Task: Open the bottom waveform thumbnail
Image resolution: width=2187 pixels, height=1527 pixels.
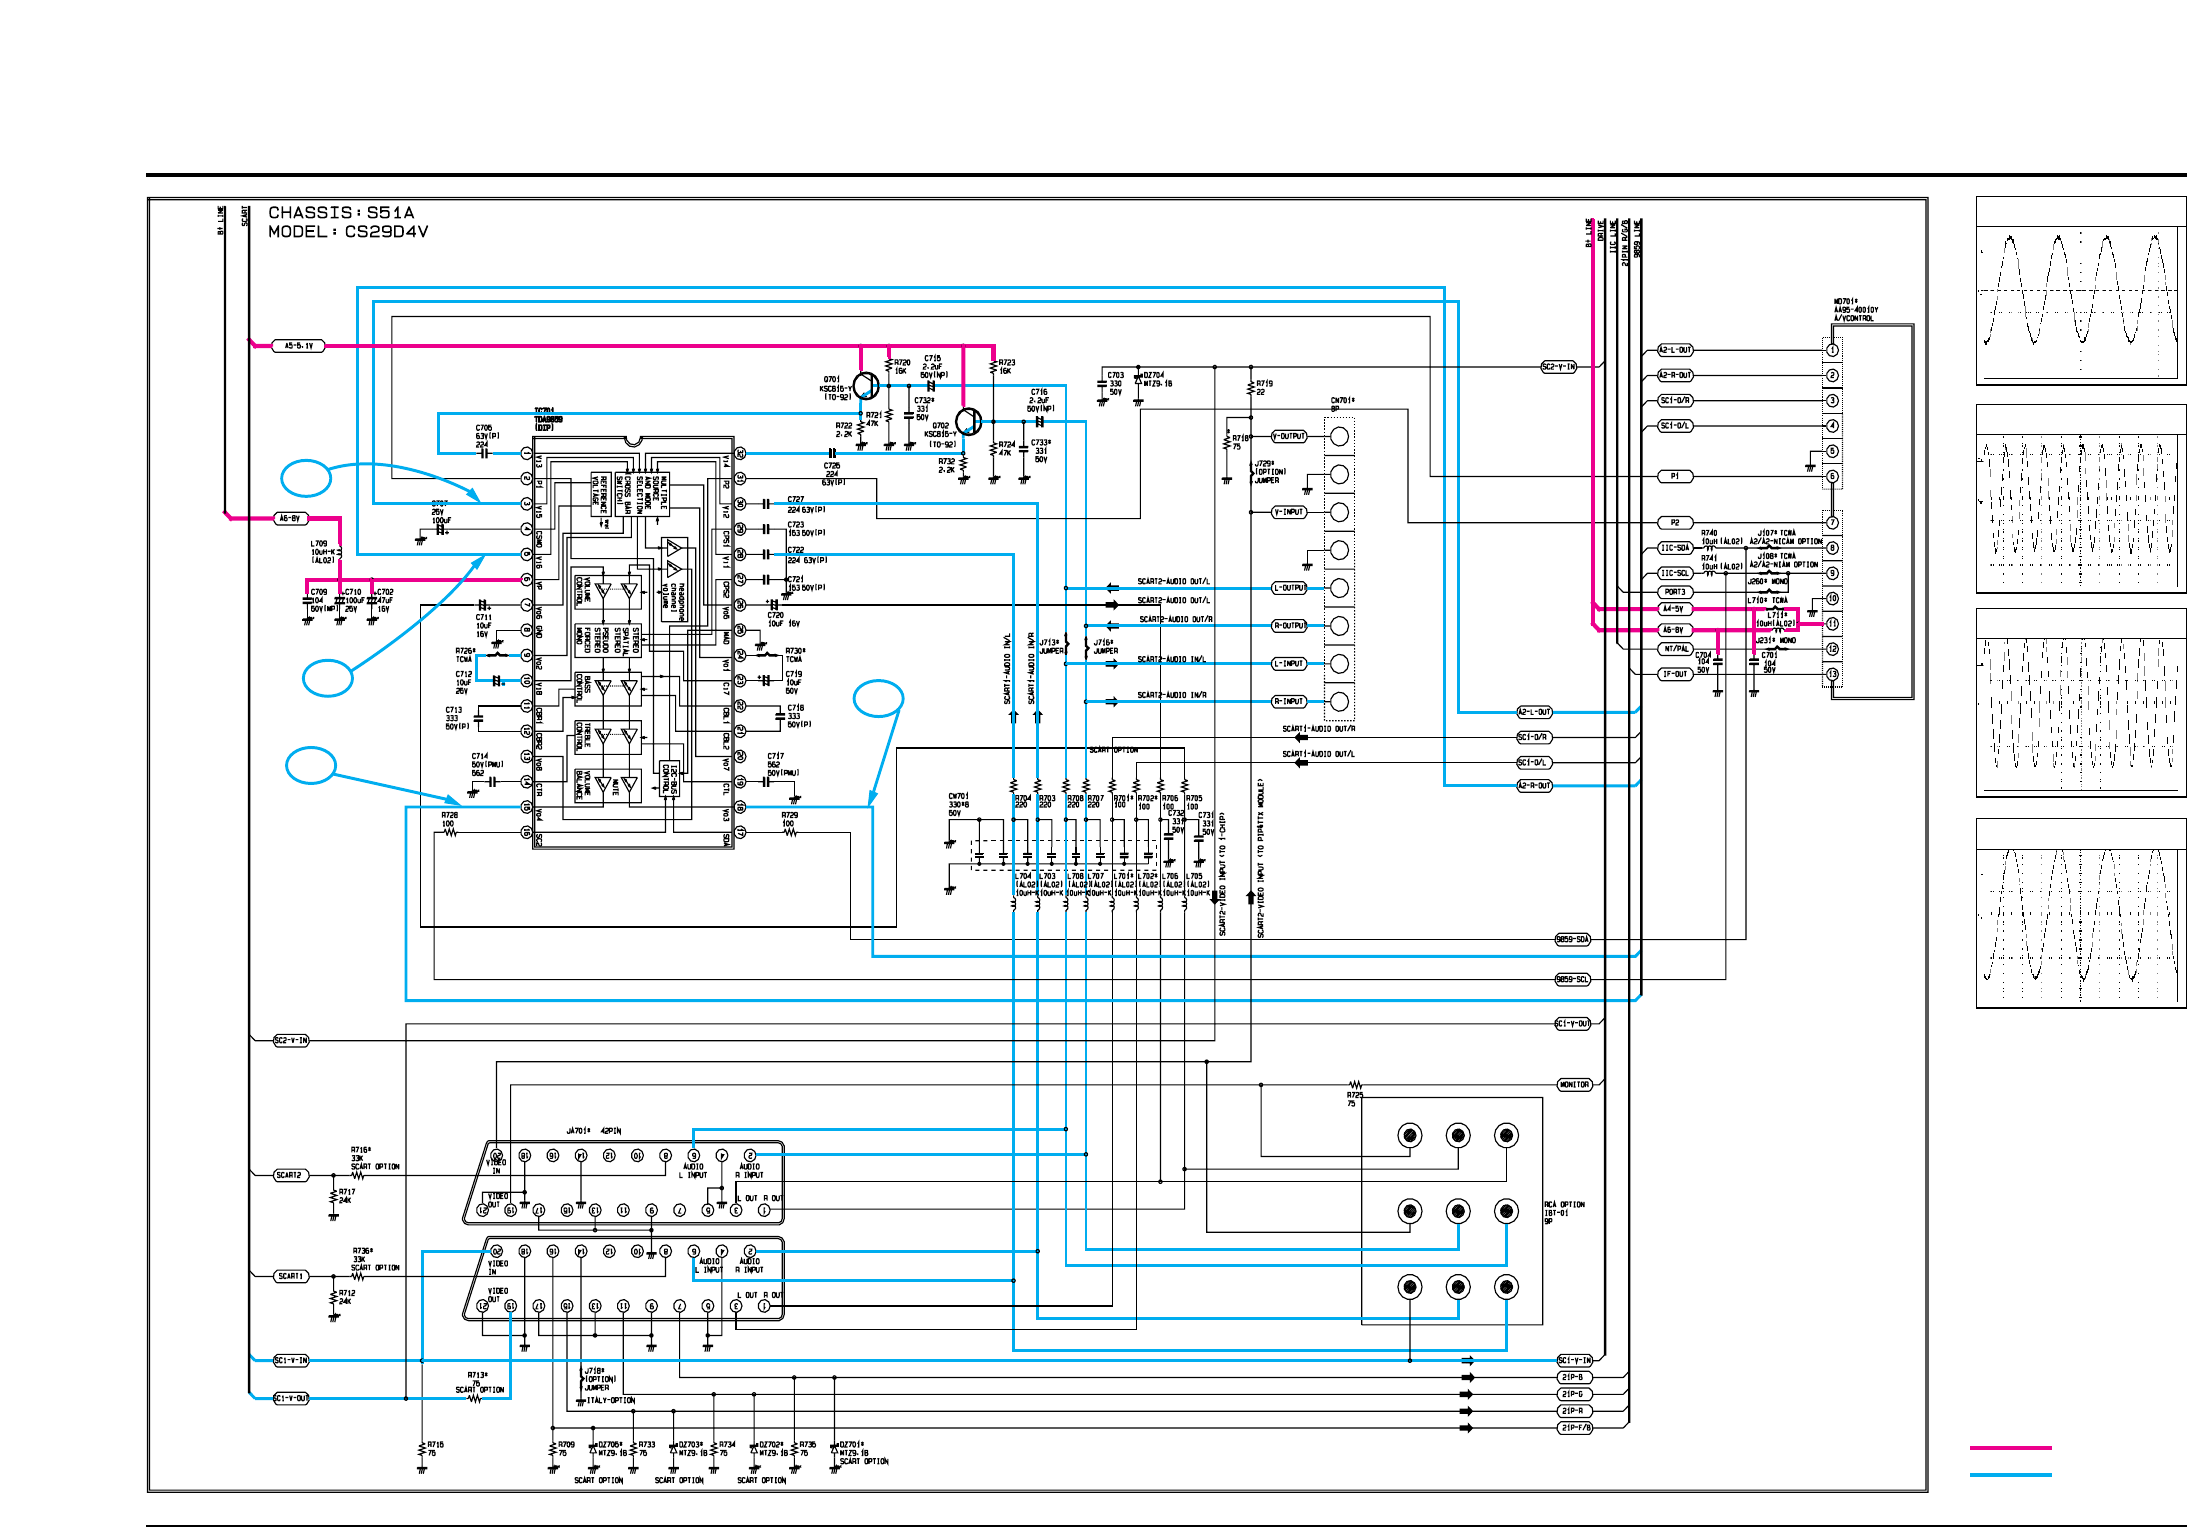Action: click(2080, 913)
